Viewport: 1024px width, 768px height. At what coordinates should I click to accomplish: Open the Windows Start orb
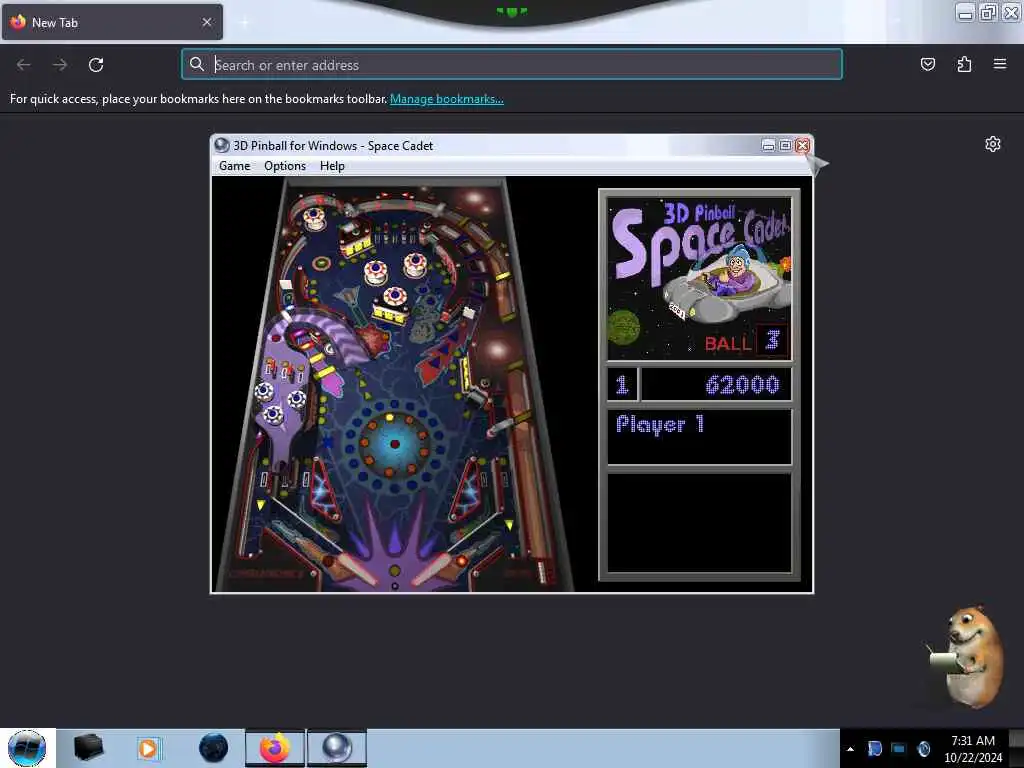tap(27, 748)
